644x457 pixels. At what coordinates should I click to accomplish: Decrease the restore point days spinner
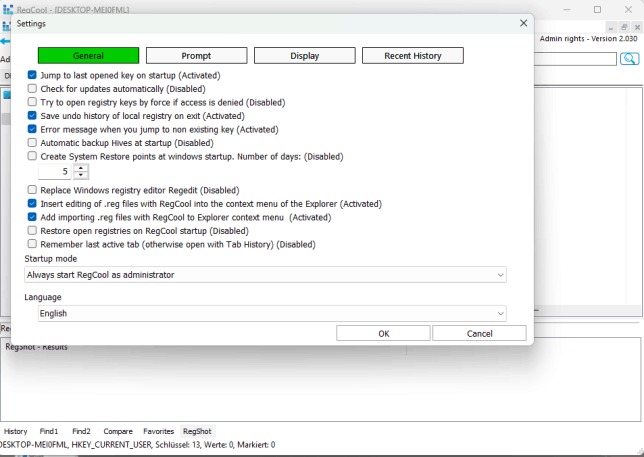click(80, 176)
